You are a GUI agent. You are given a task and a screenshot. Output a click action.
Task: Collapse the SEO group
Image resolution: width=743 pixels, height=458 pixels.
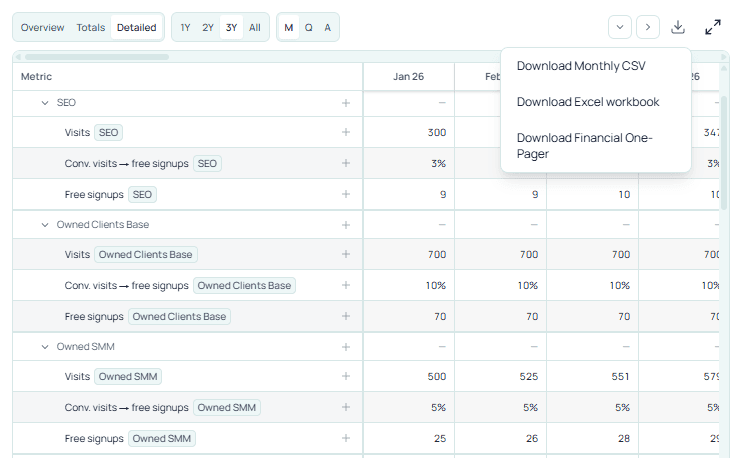45,103
